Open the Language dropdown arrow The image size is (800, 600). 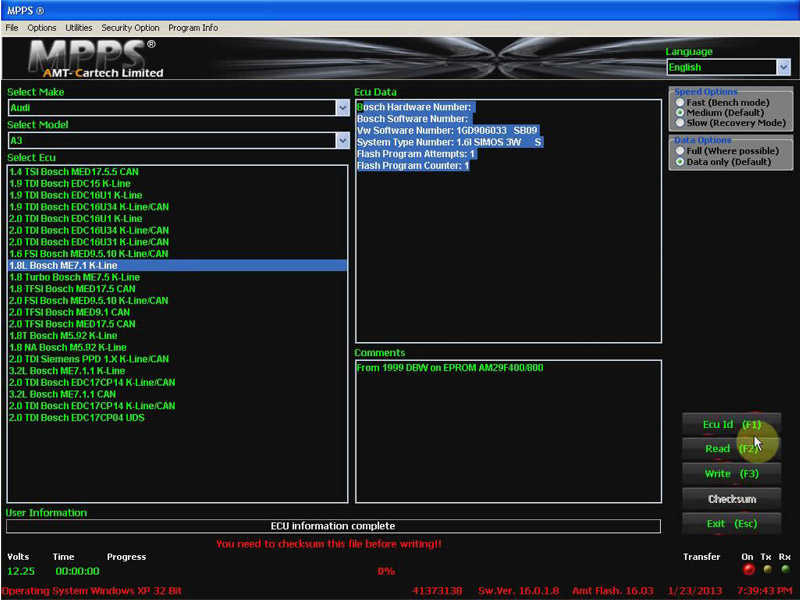pyautogui.click(x=783, y=67)
